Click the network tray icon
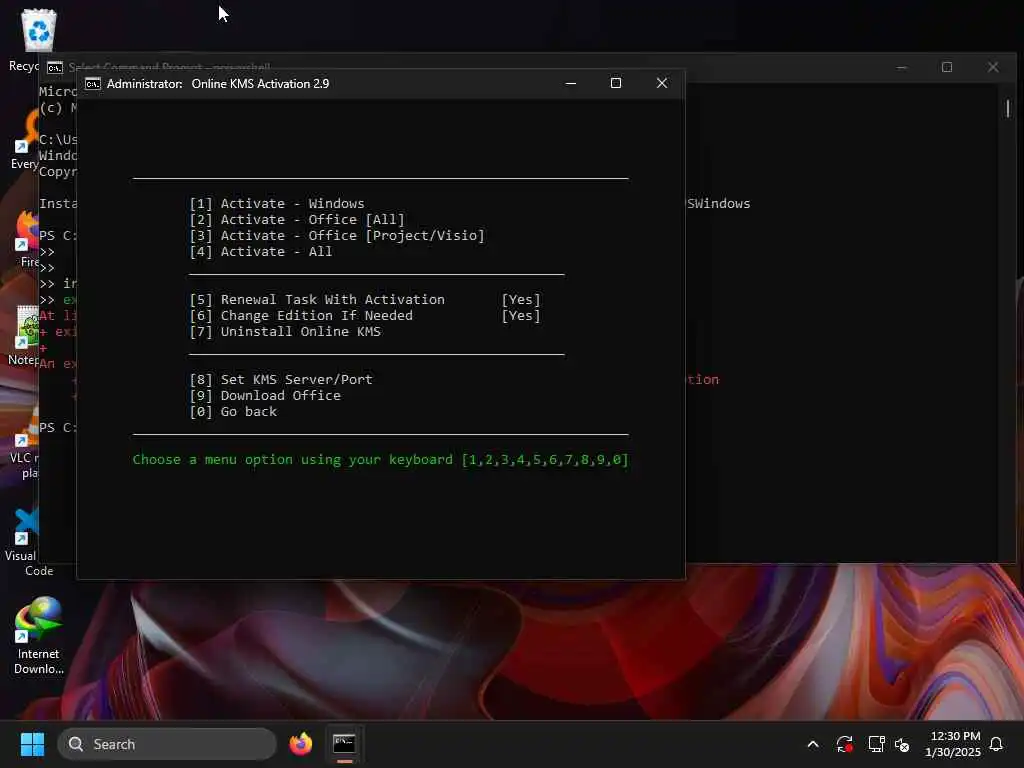 (x=876, y=744)
